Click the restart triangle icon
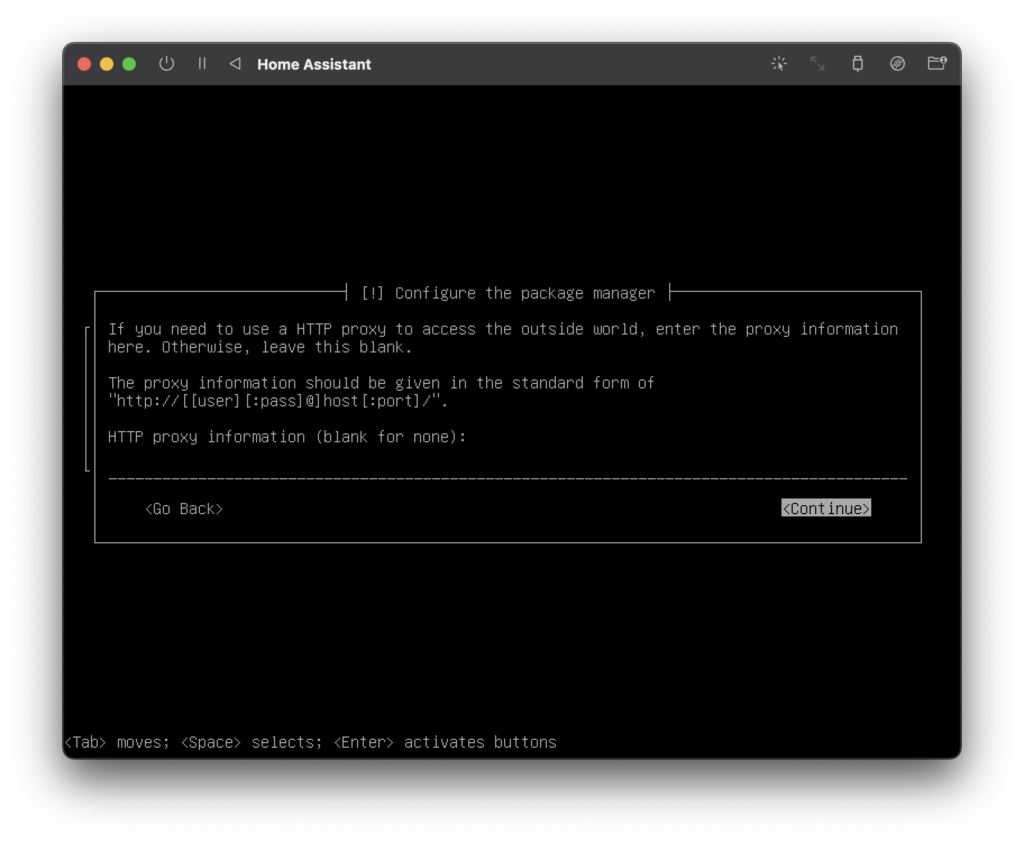The height and width of the screenshot is (842, 1024). [235, 63]
